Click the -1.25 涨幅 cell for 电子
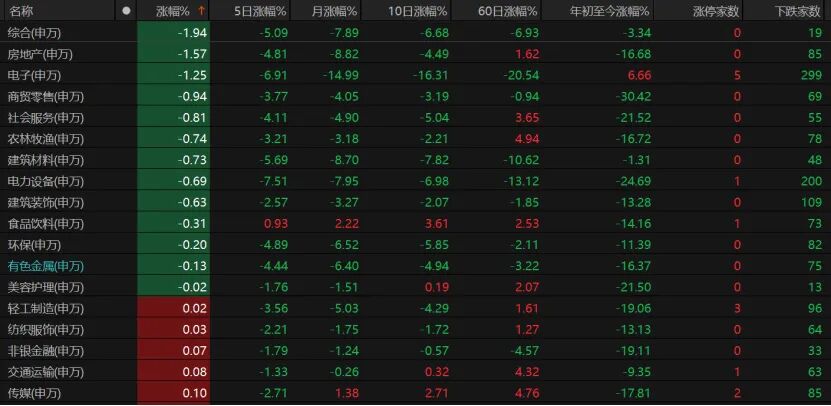The height and width of the screenshot is (406, 831). (173, 75)
